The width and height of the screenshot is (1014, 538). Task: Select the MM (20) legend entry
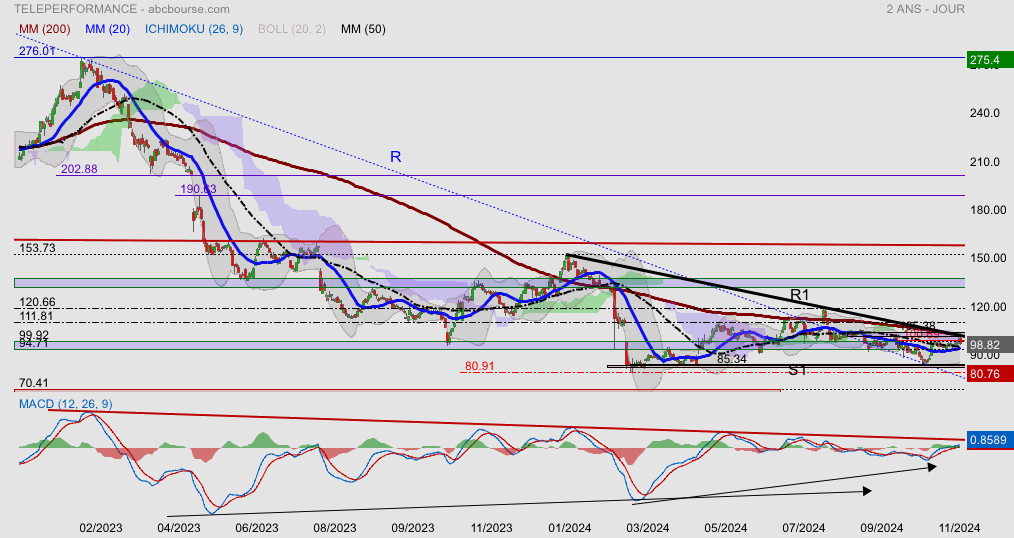click(107, 29)
